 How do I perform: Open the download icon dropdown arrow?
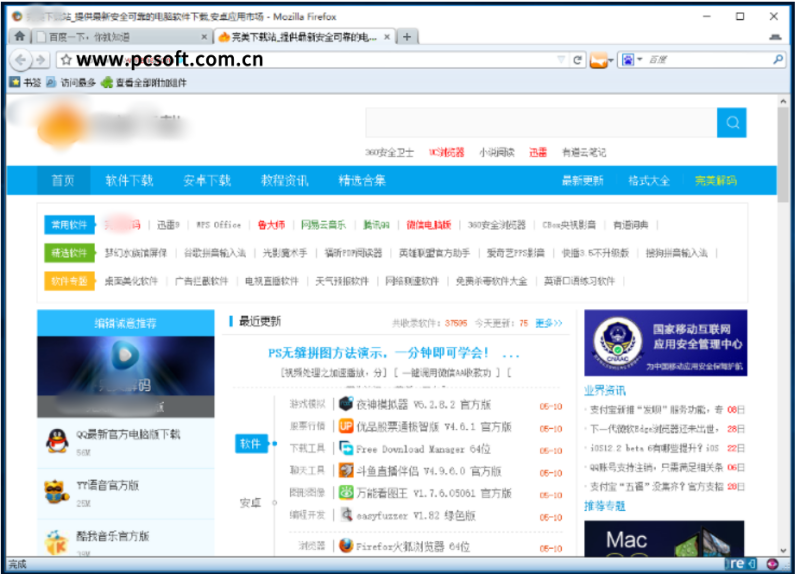click(610, 61)
